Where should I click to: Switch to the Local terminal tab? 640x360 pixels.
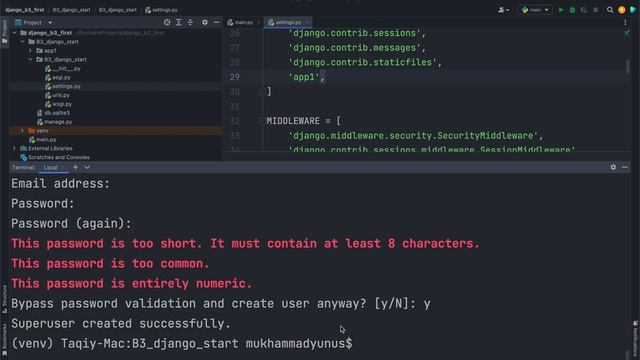pos(51,167)
